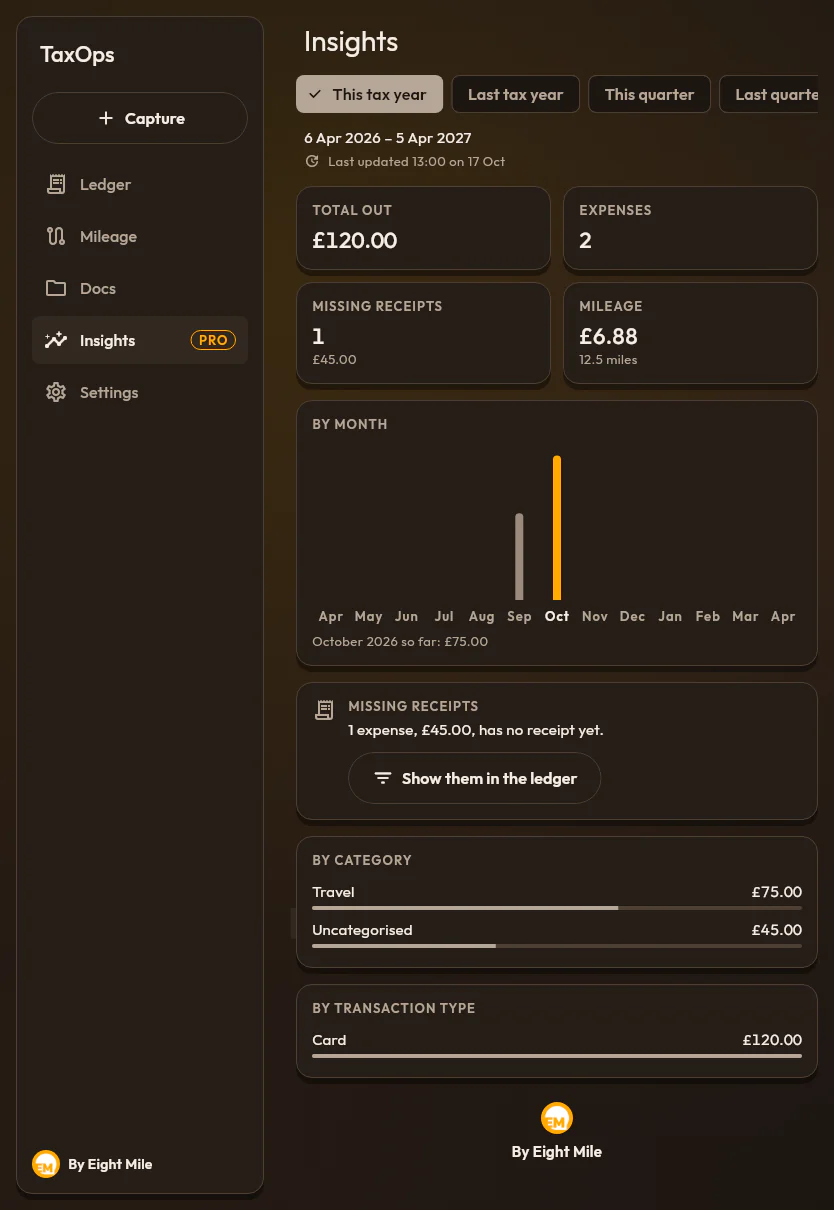
Task: Select the This tax year filter chip
Action: click(x=369, y=94)
